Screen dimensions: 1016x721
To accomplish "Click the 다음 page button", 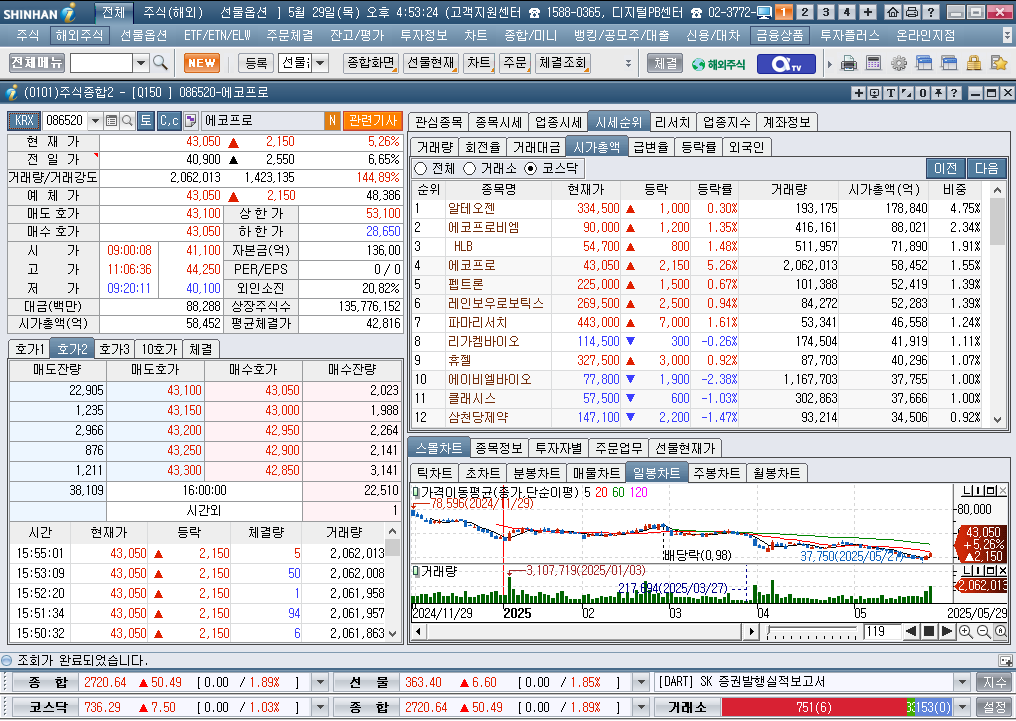I will click(987, 168).
